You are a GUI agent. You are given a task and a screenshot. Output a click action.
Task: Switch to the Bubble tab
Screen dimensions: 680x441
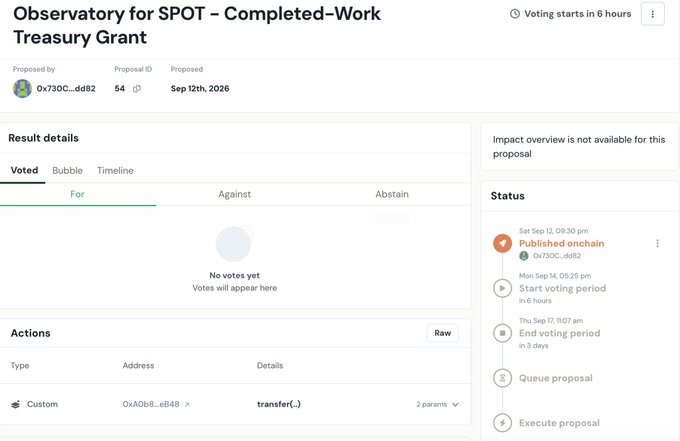(x=67, y=170)
